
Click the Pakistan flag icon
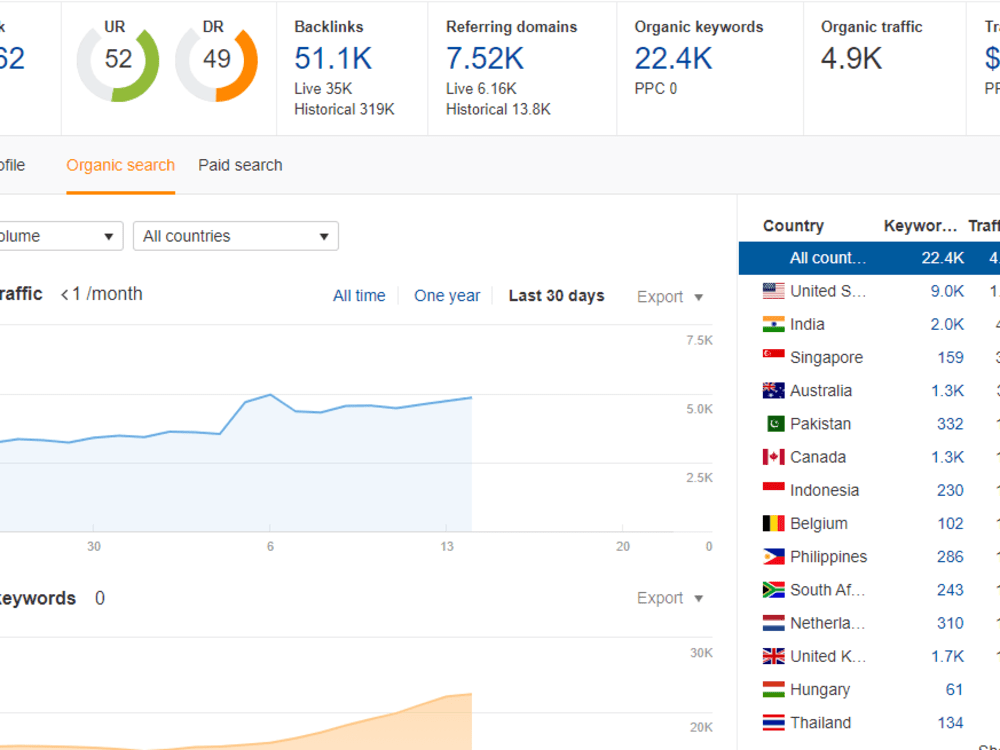coord(776,423)
